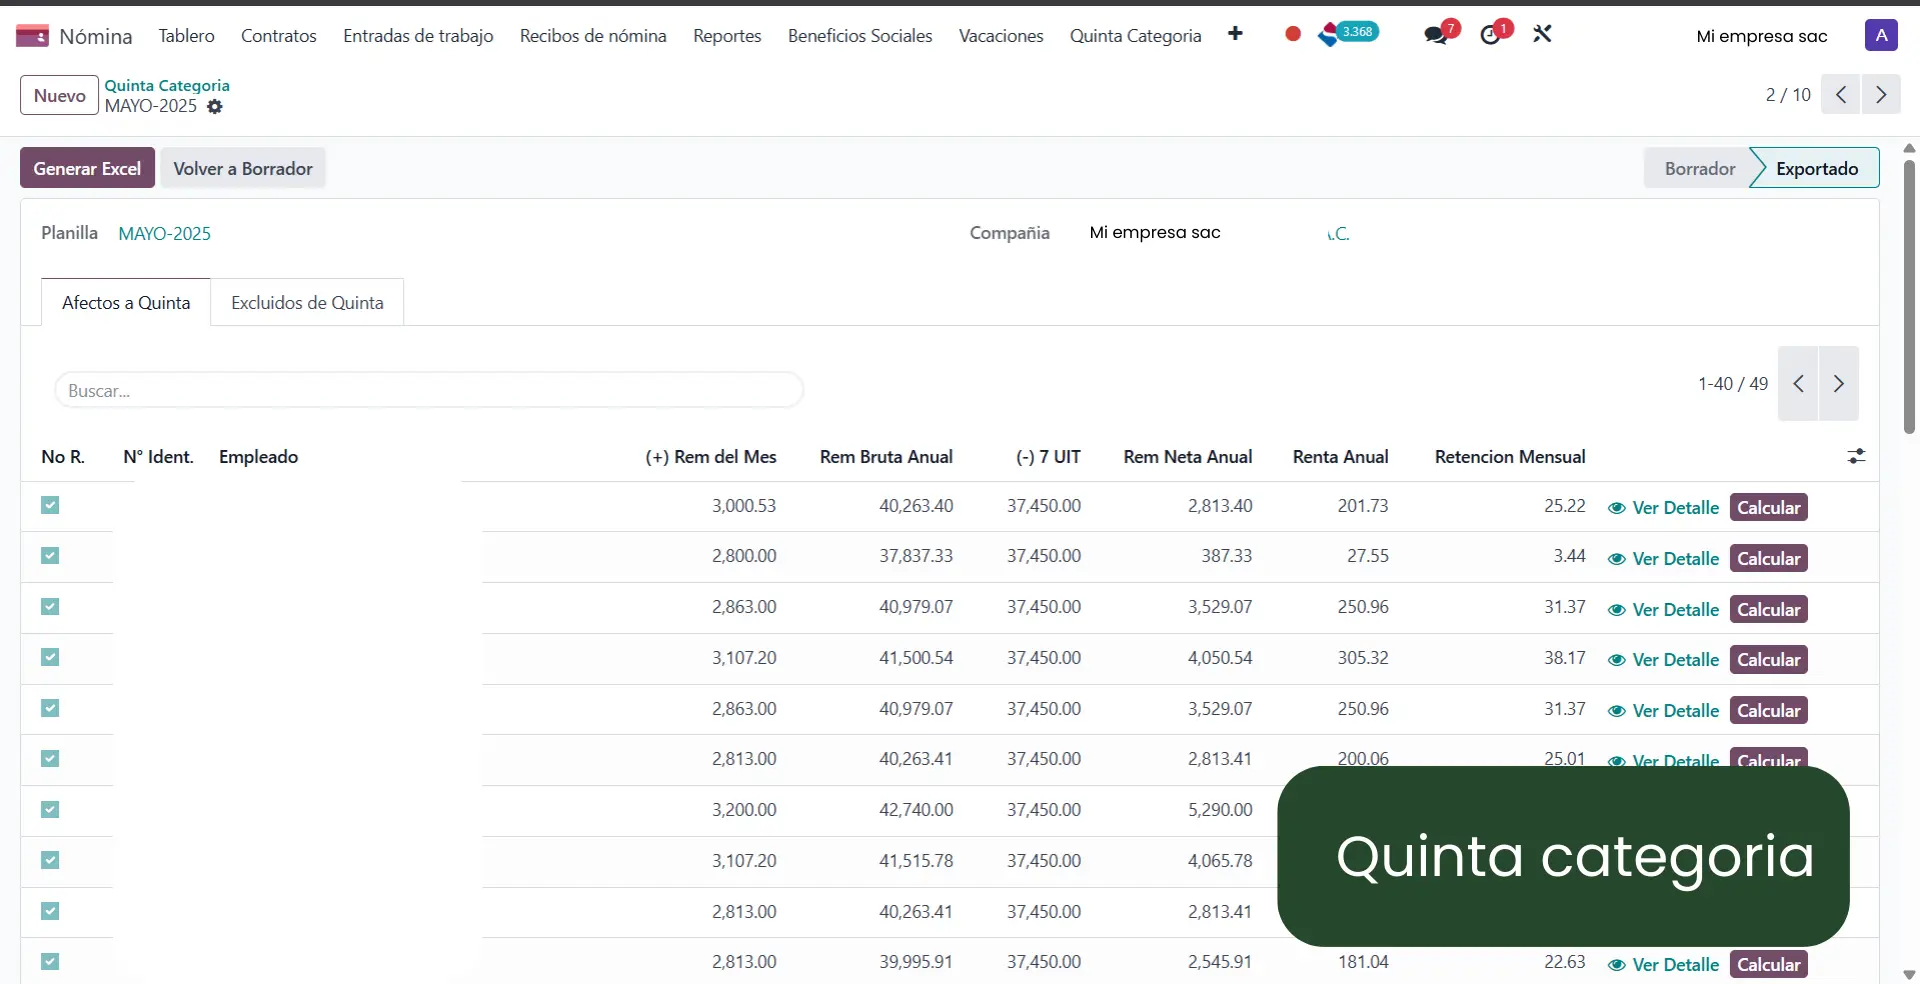
Task: Open the Odoo apps creator plus icon
Action: point(1236,34)
